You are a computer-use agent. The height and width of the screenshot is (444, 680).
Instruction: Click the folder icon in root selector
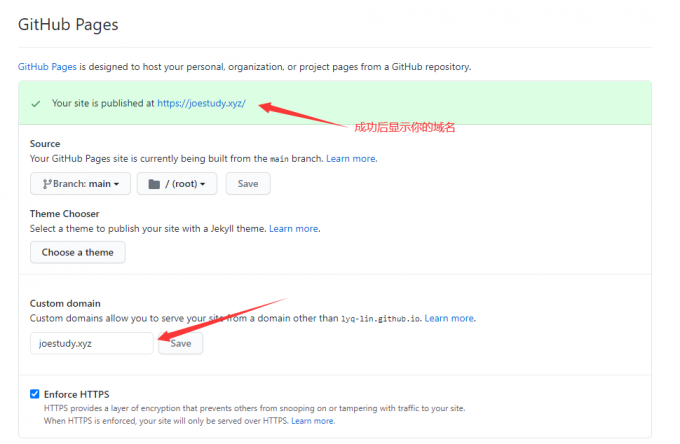(x=154, y=184)
